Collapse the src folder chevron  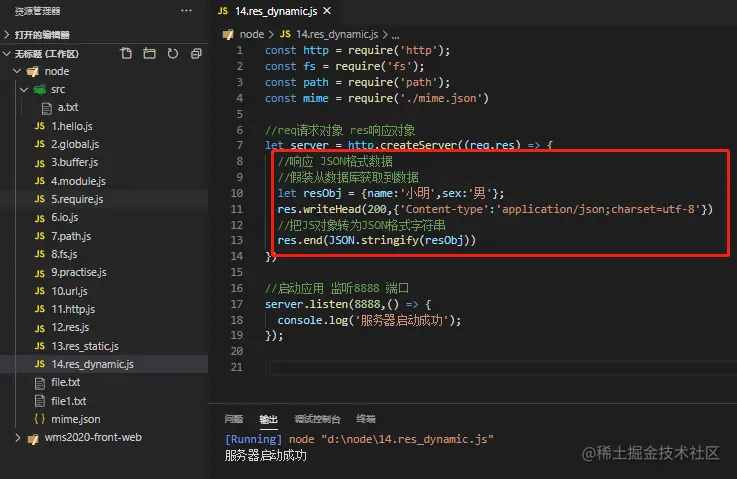[x=24, y=89]
